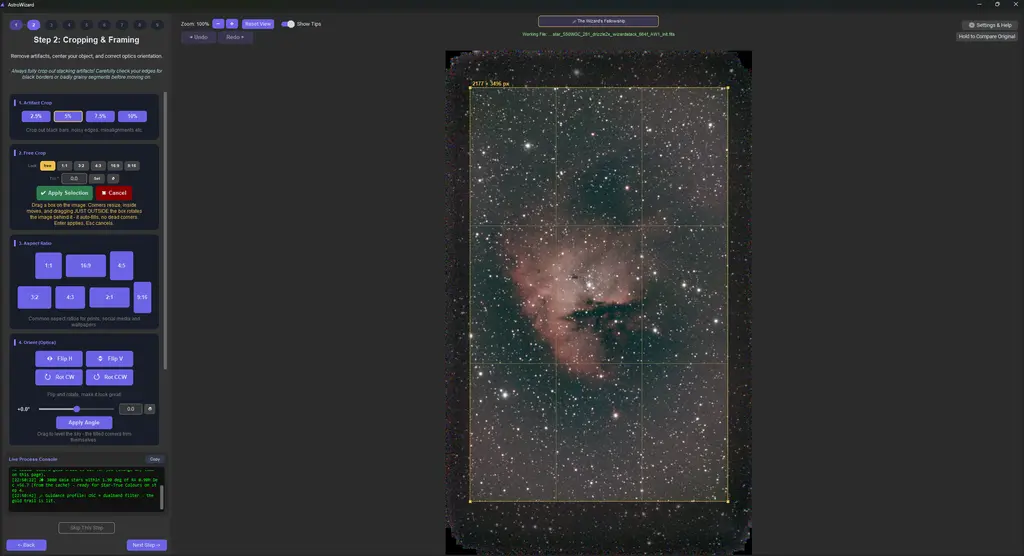Pick the 4:3 aspect ratio tile
Image resolution: width=1024 pixels, height=556 pixels.
tap(70, 297)
